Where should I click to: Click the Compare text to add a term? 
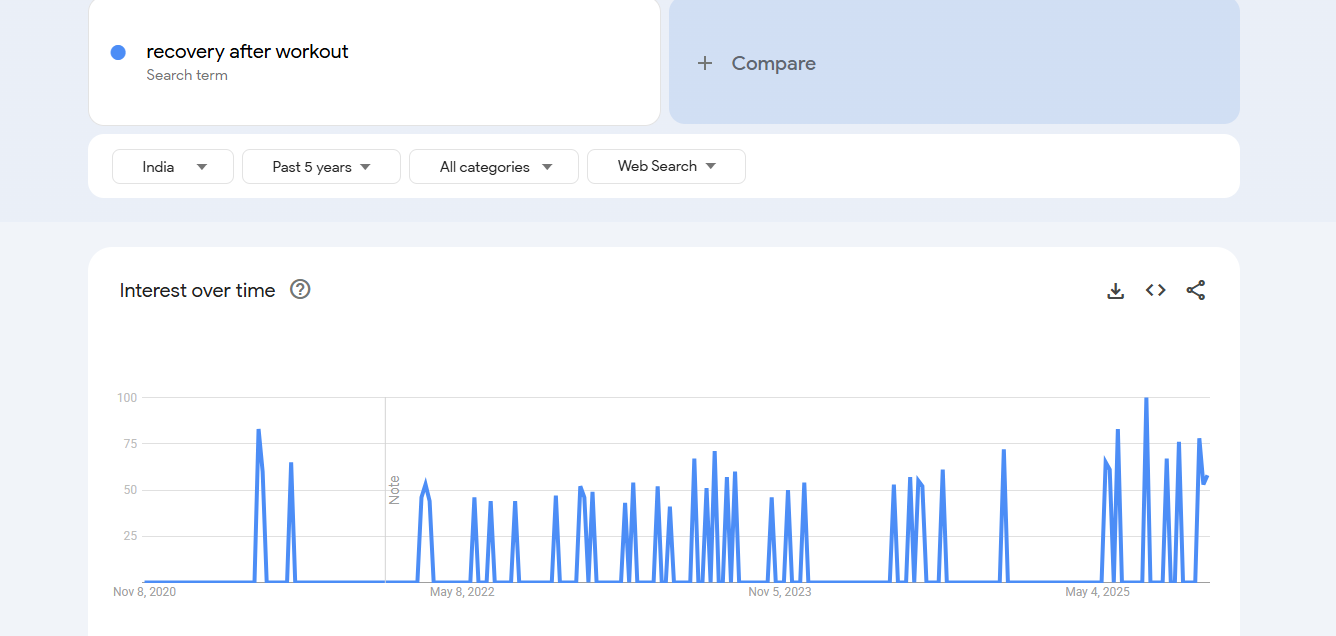tap(773, 63)
